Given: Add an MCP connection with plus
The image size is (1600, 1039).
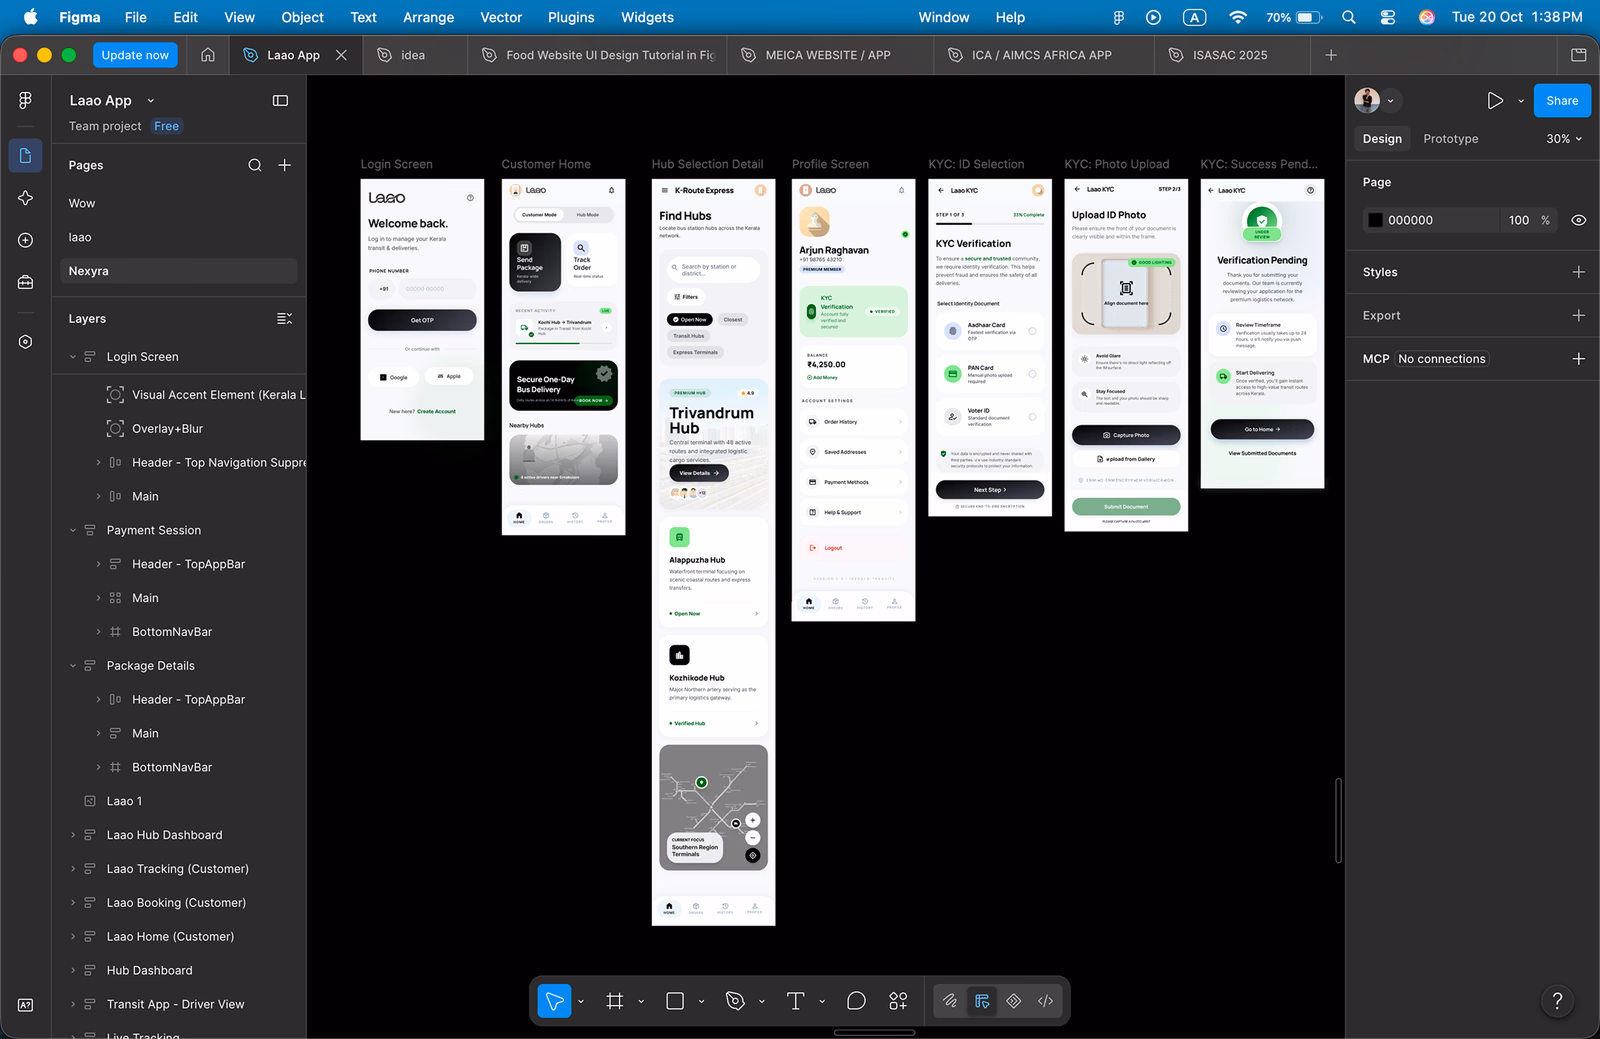Looking at the screenshot, I should coord(1578,359).
